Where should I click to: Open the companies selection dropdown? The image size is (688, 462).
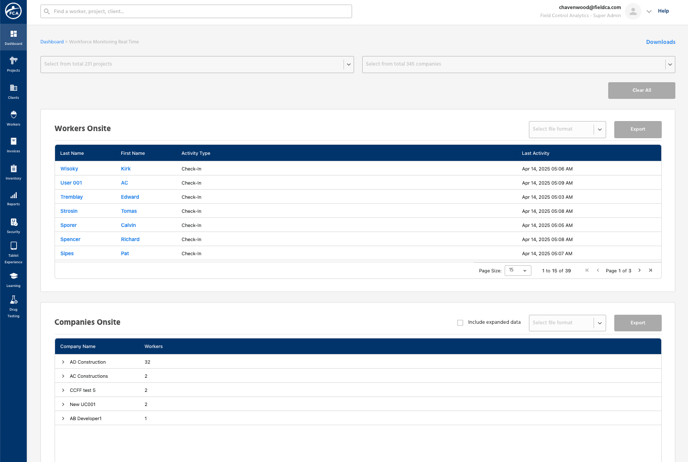pyautogui.click(x=518, y=64)
